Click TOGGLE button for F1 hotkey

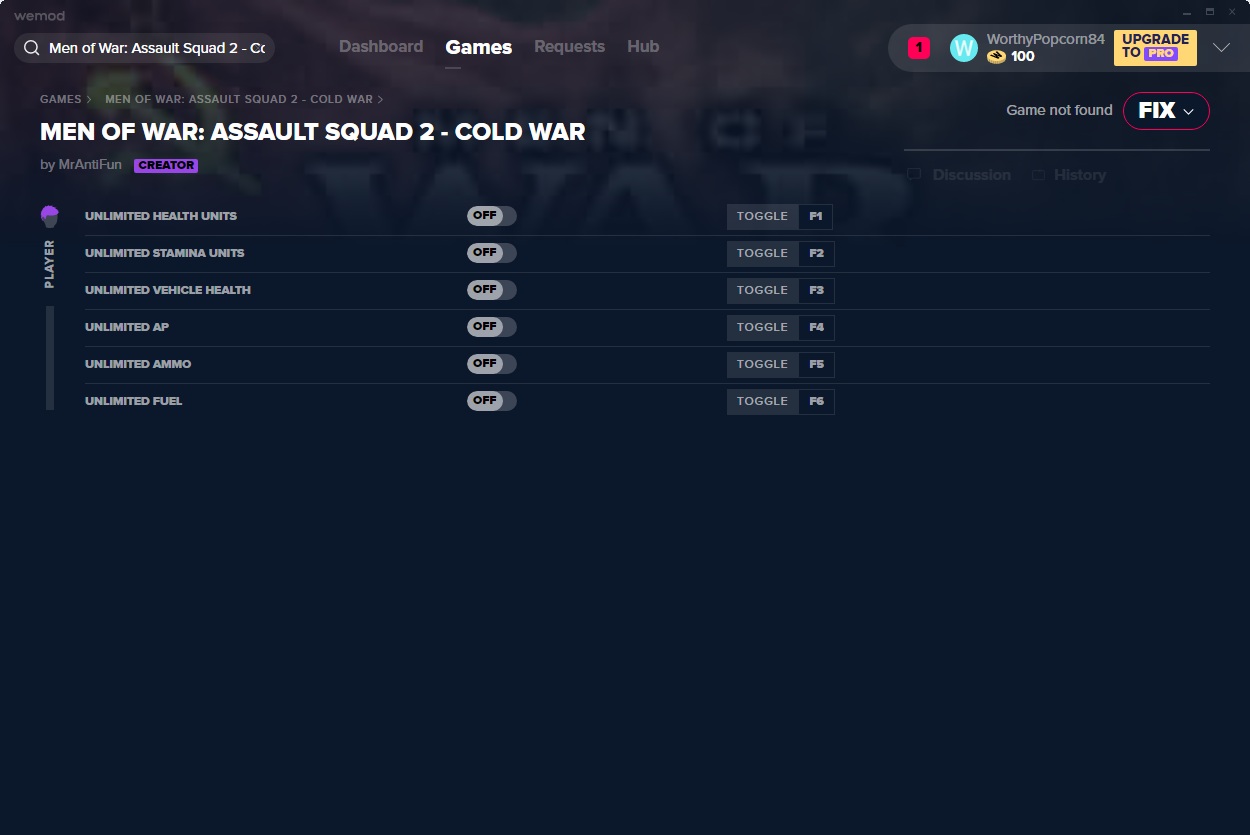tap(763, 216)
